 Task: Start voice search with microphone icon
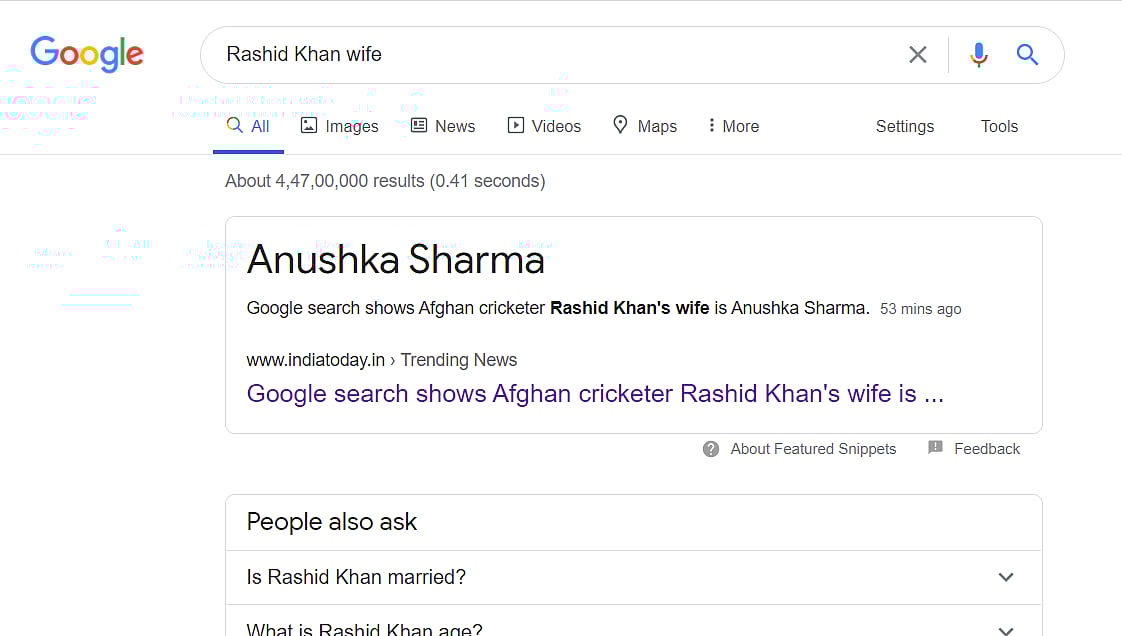pyautogui.click(x=978, y=55)
